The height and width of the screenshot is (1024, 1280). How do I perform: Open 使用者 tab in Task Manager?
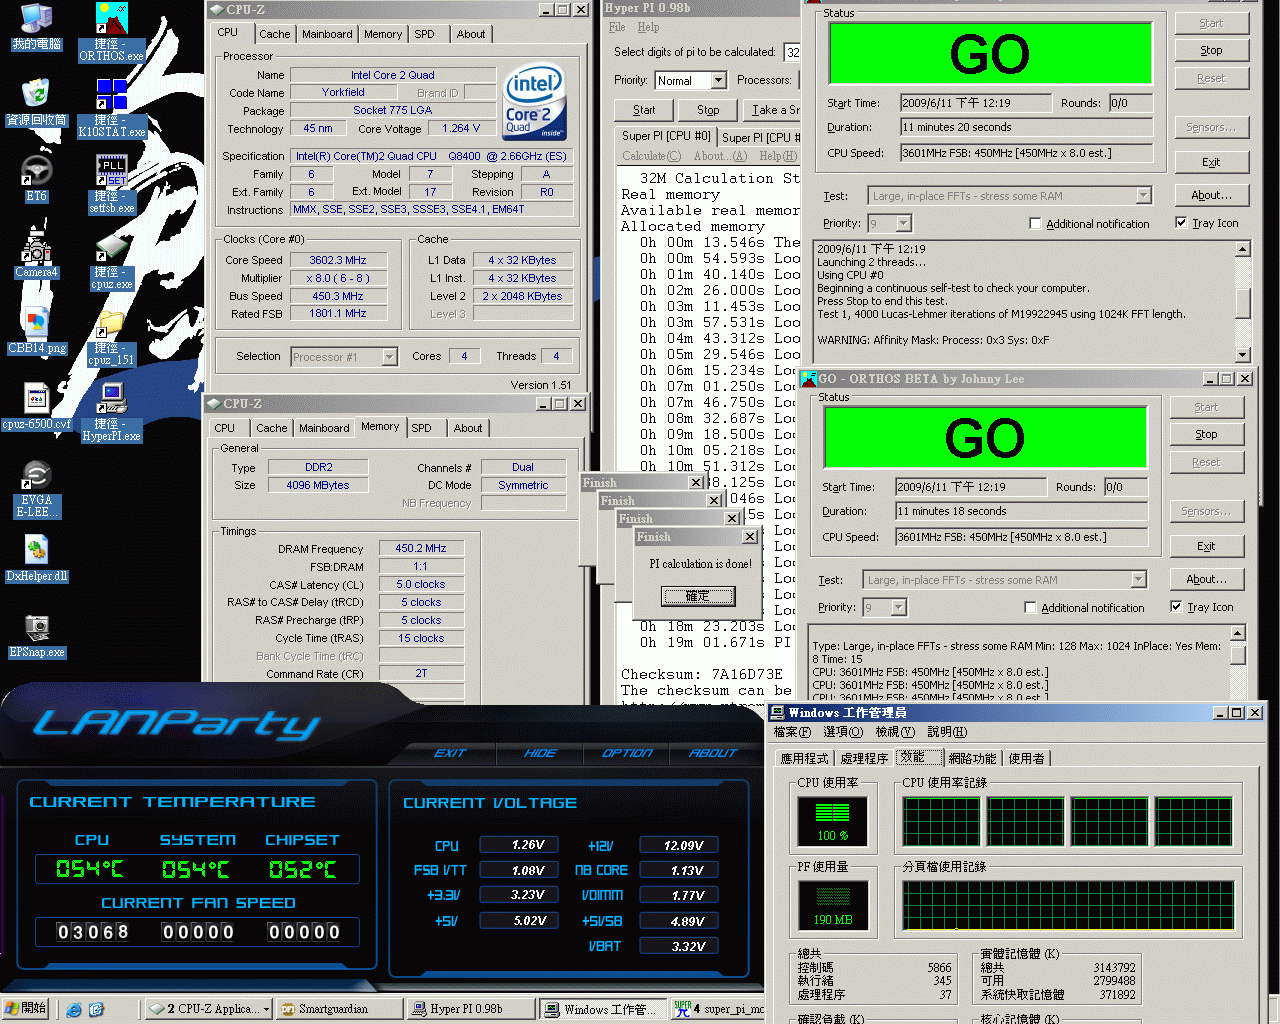[x=1026, y=759]
